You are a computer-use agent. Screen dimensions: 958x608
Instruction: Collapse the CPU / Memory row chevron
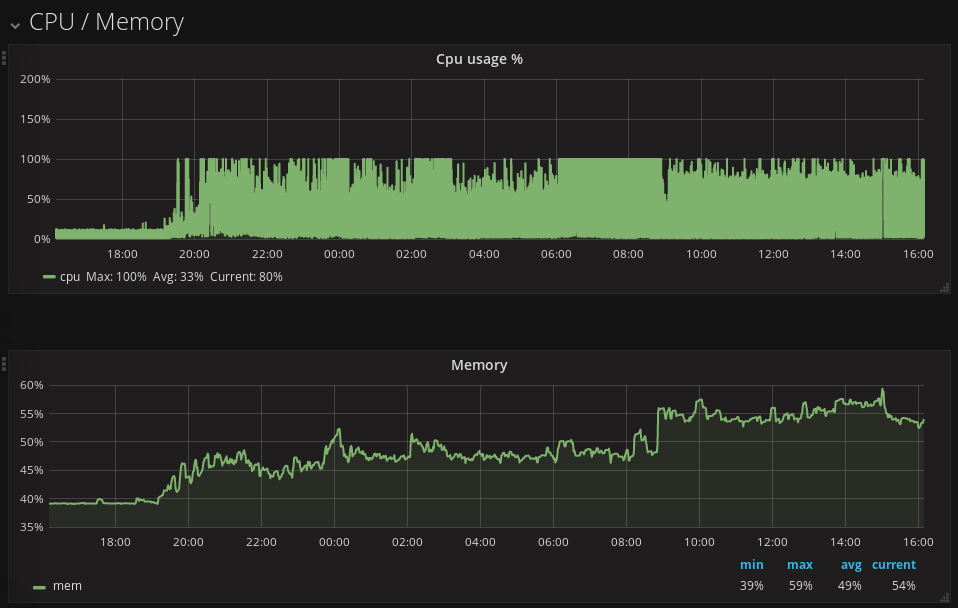click(x=15, y=25)
